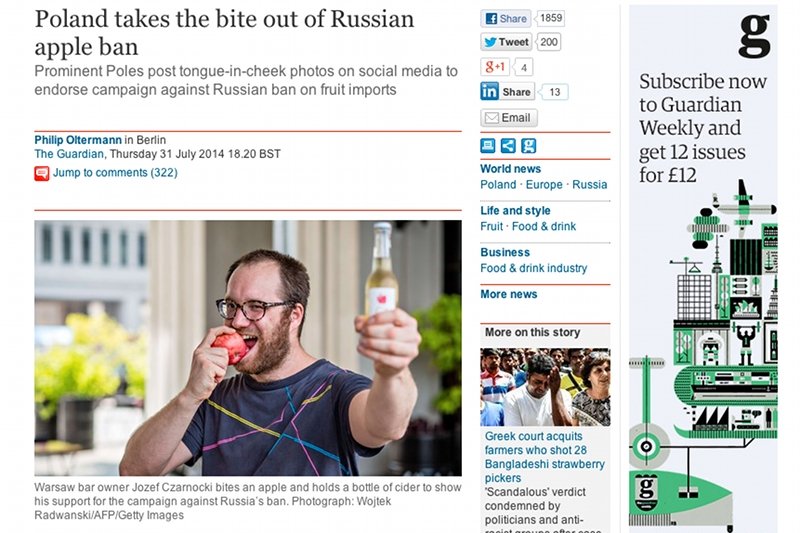
Task: Share the article via LinkedIn button
Action: [x=507, y=92]
